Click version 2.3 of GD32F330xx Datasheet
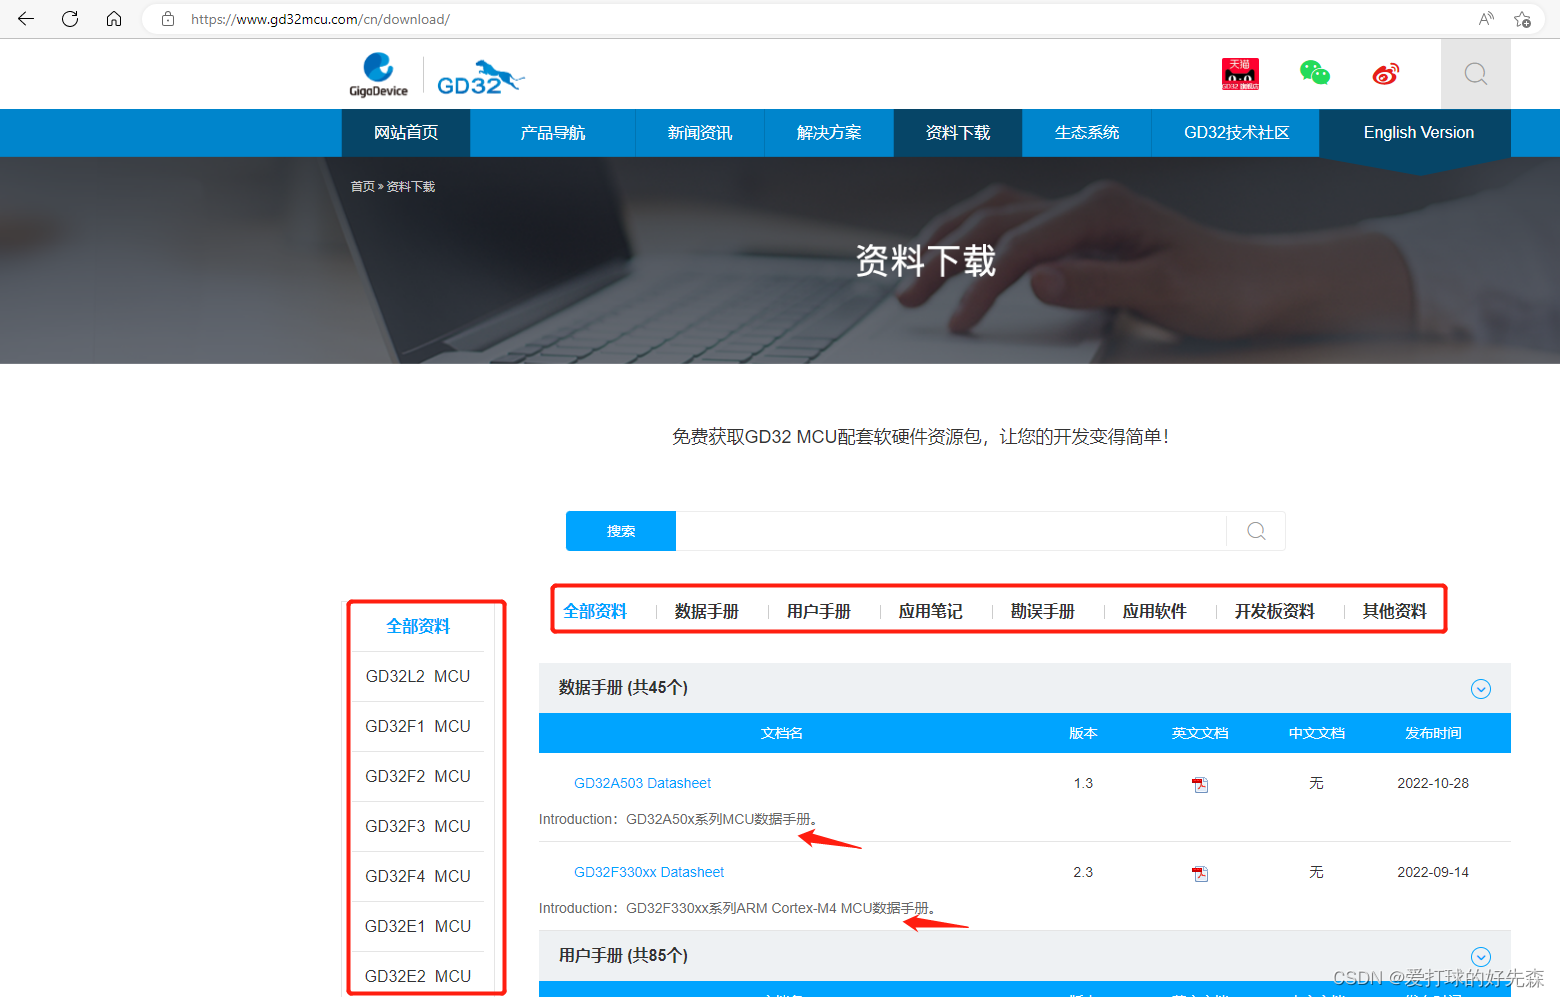 coord(1083,872)
